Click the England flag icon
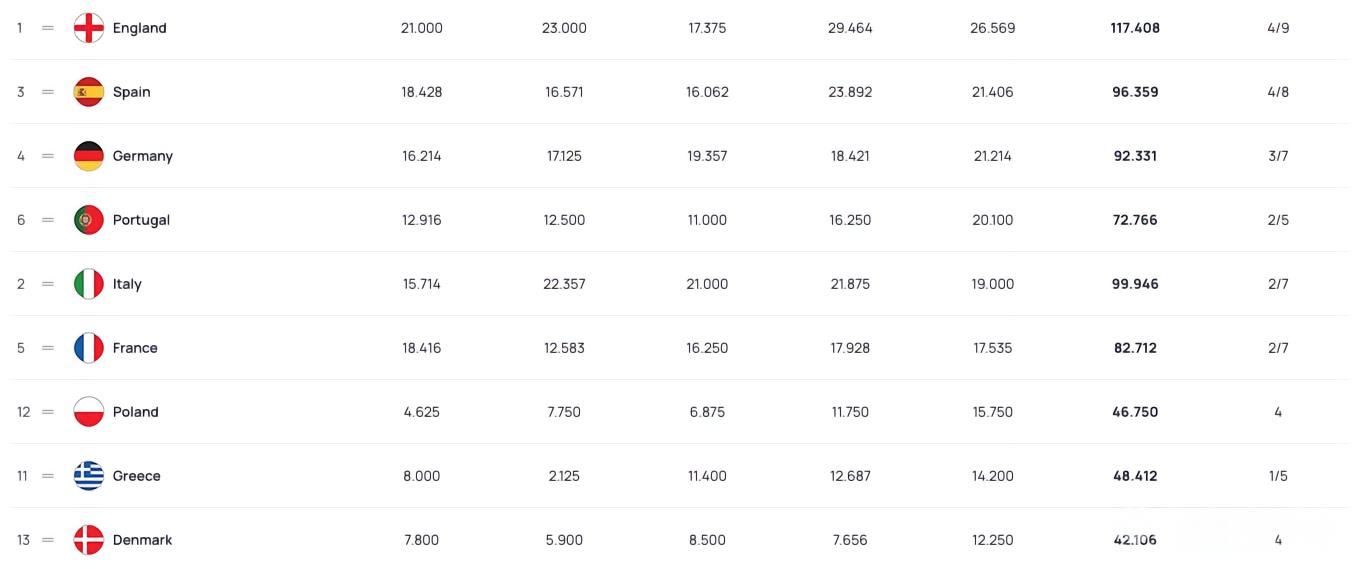This screenshot has height=569, width=1362. (89, 28)
